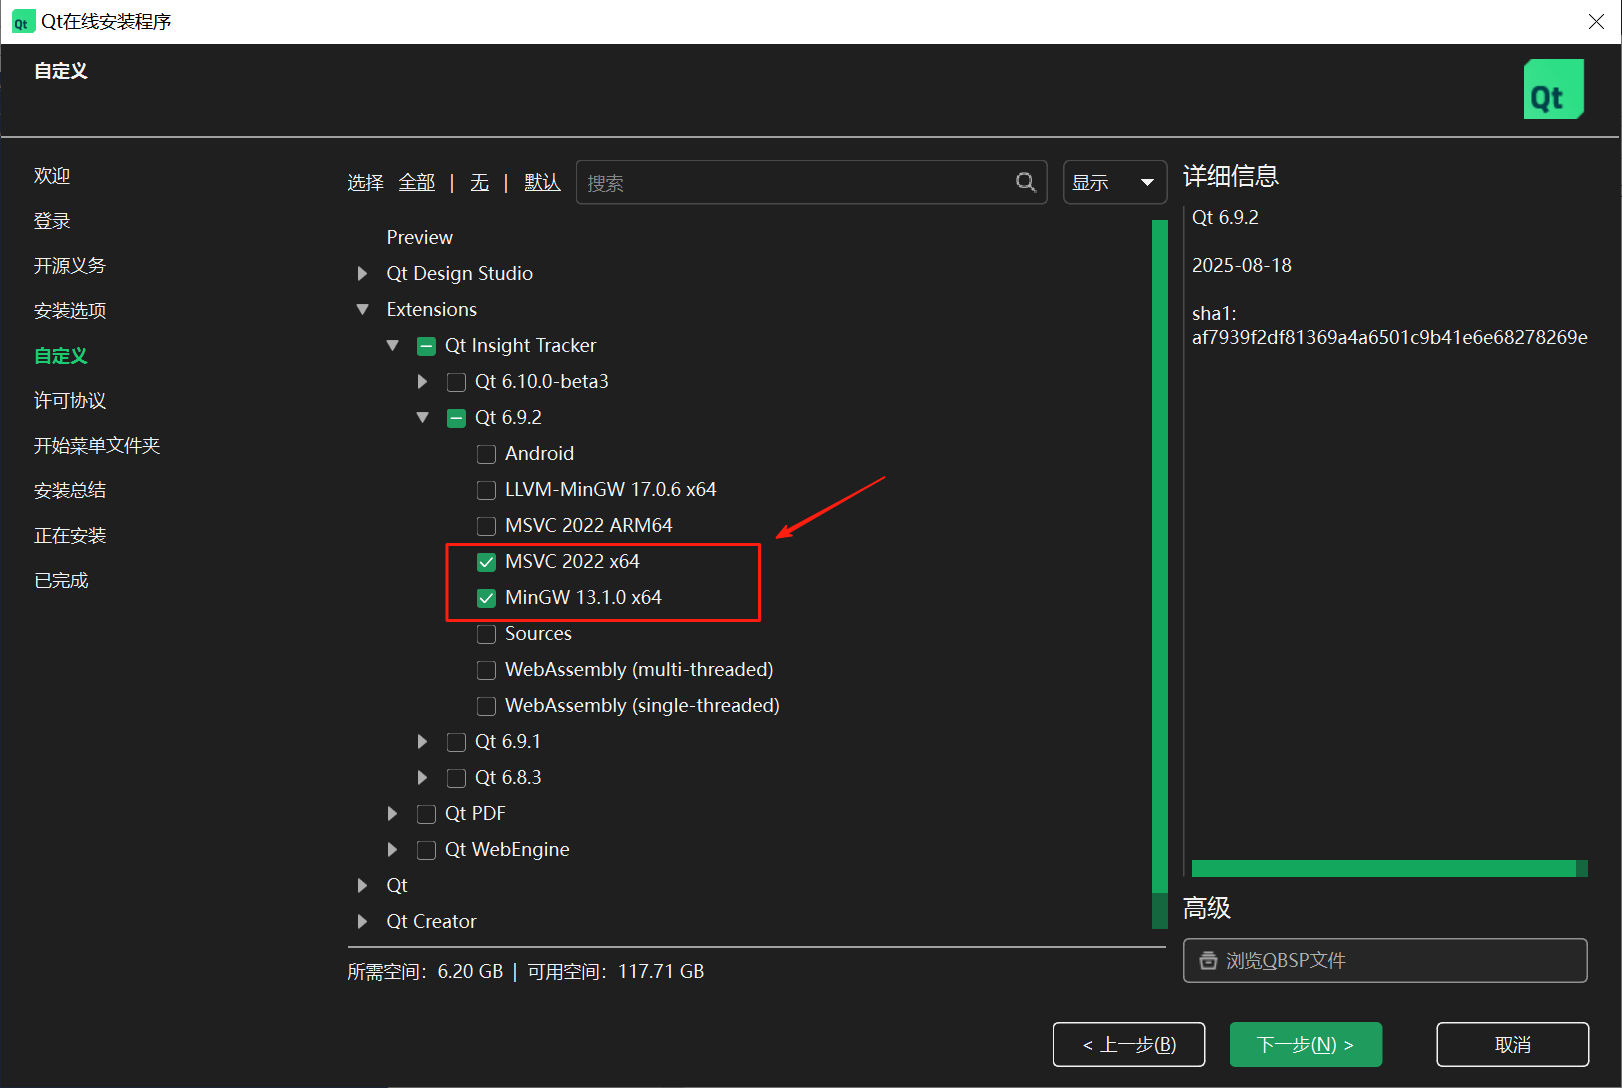The height and width of the screenshot is (1088, 1622).
Task: Click the 高级 section heading
Action: [x=1207, y=908]
